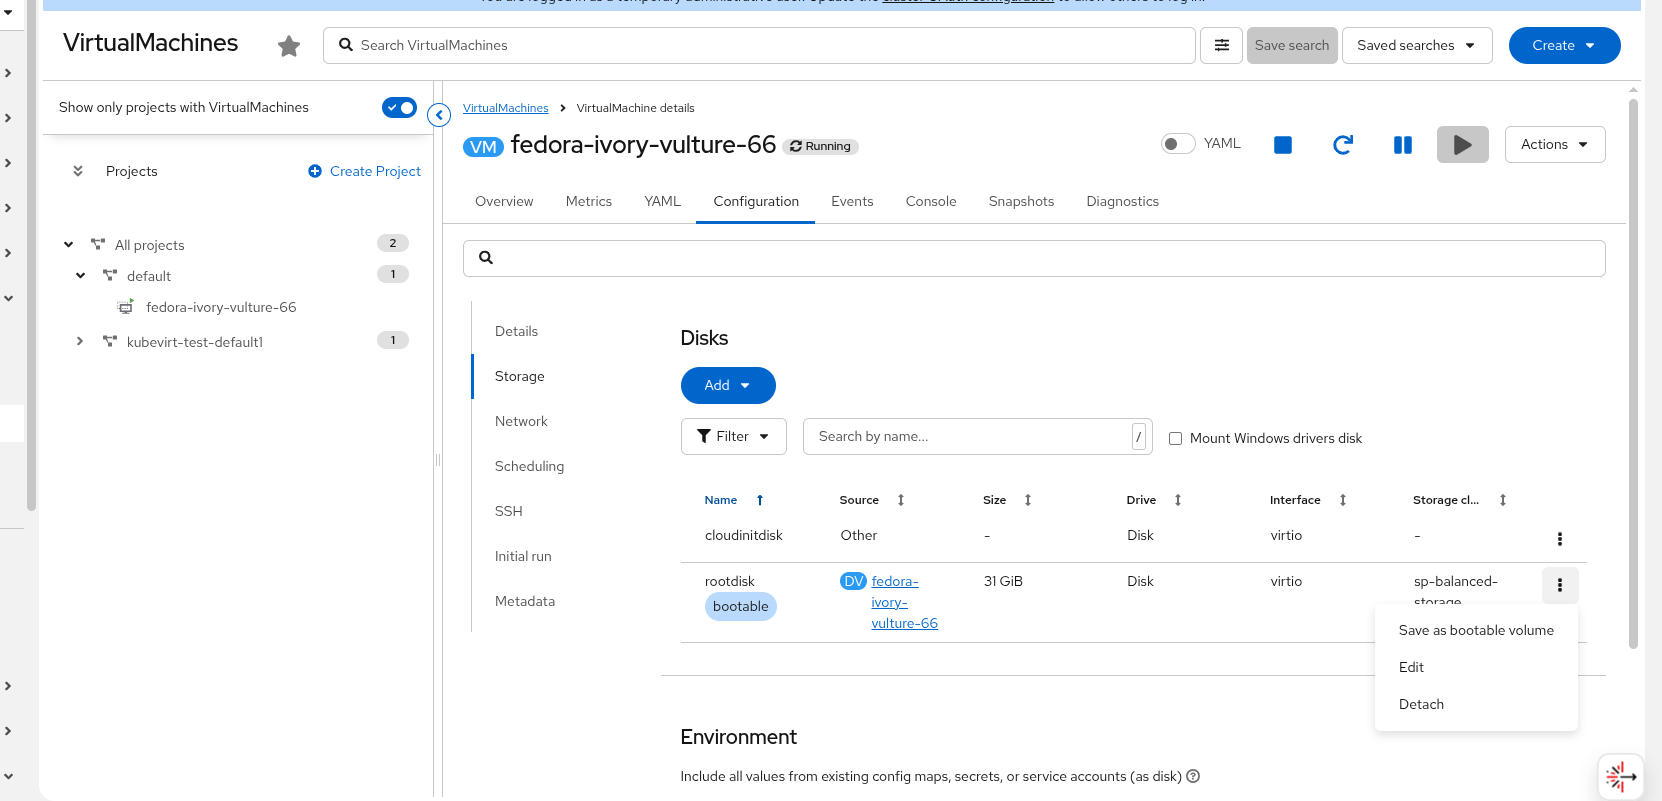Open the Console tab

click(931, 201)
